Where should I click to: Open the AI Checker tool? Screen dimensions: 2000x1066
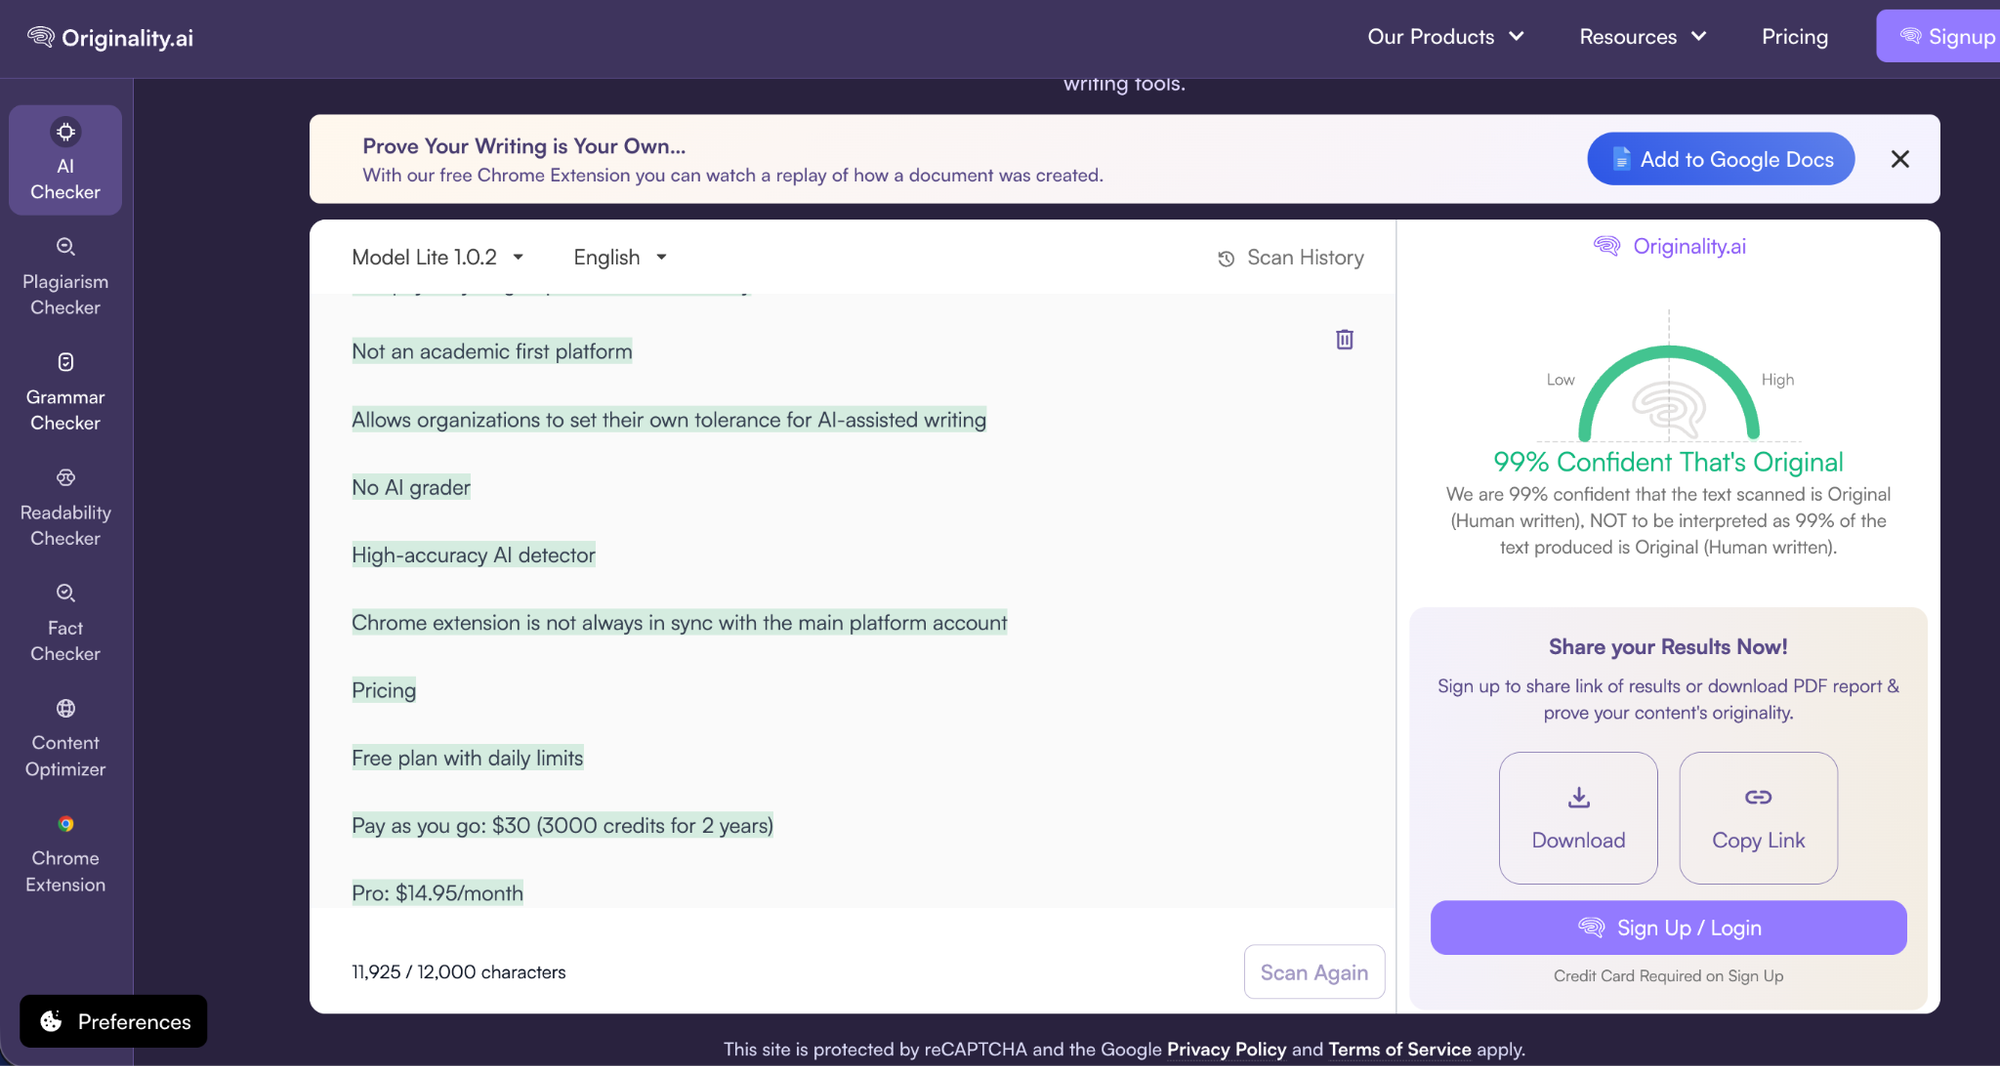[x=65, y=160]
